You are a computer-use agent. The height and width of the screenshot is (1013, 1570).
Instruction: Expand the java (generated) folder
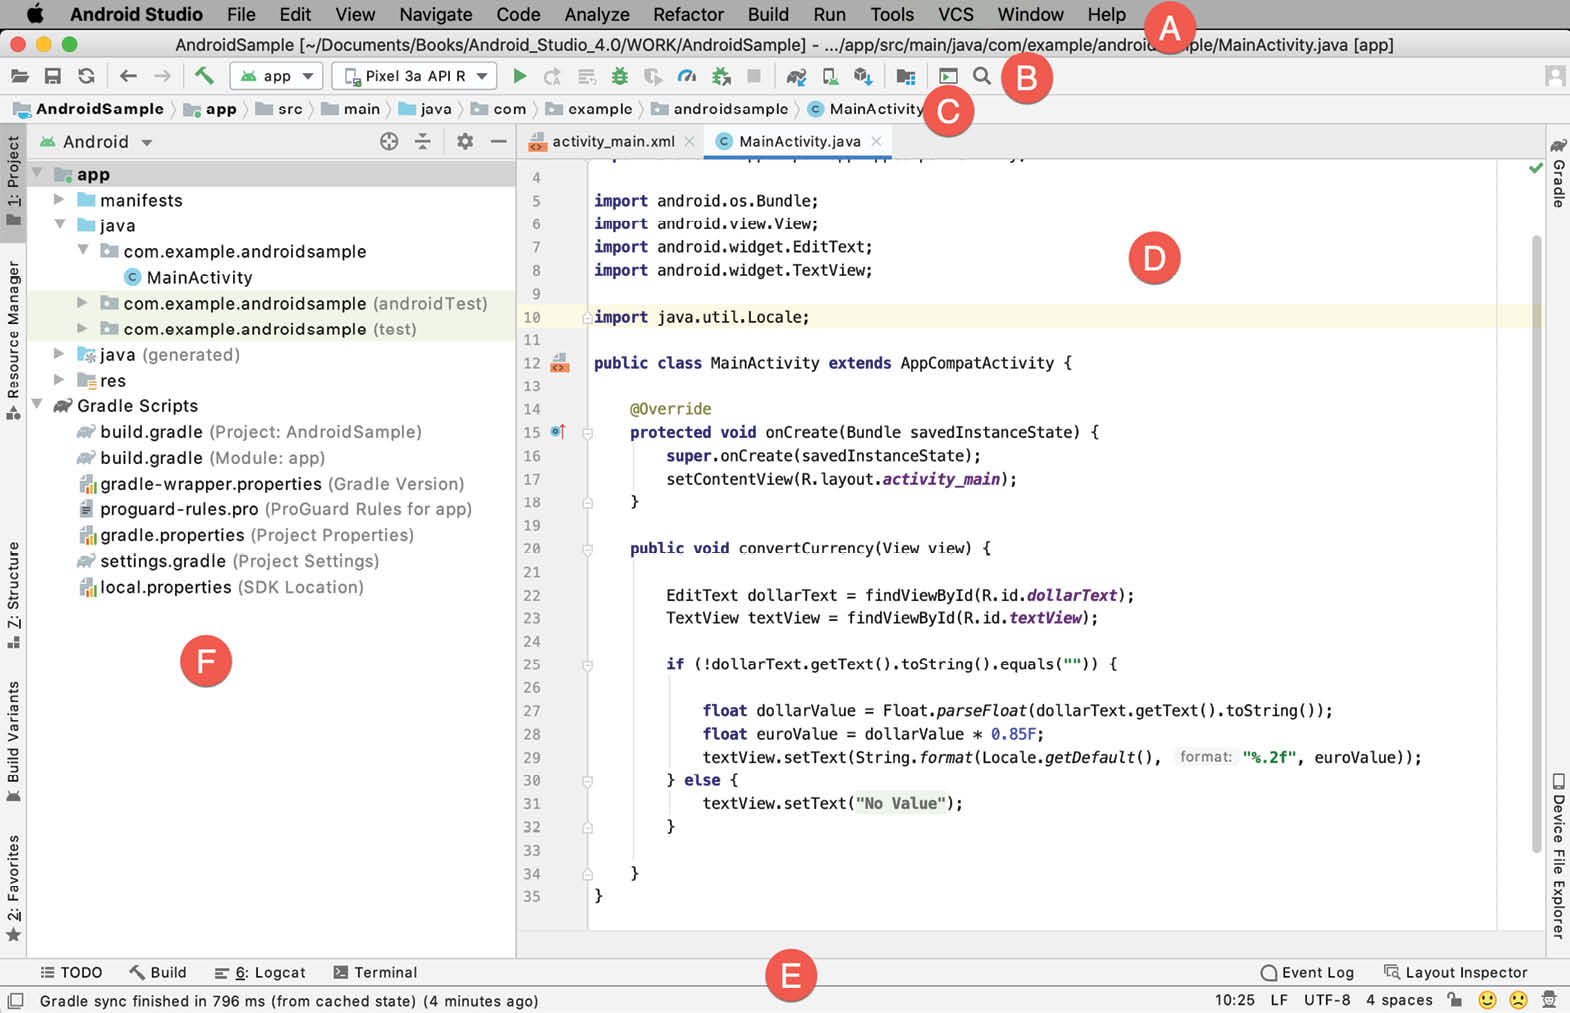59,354
